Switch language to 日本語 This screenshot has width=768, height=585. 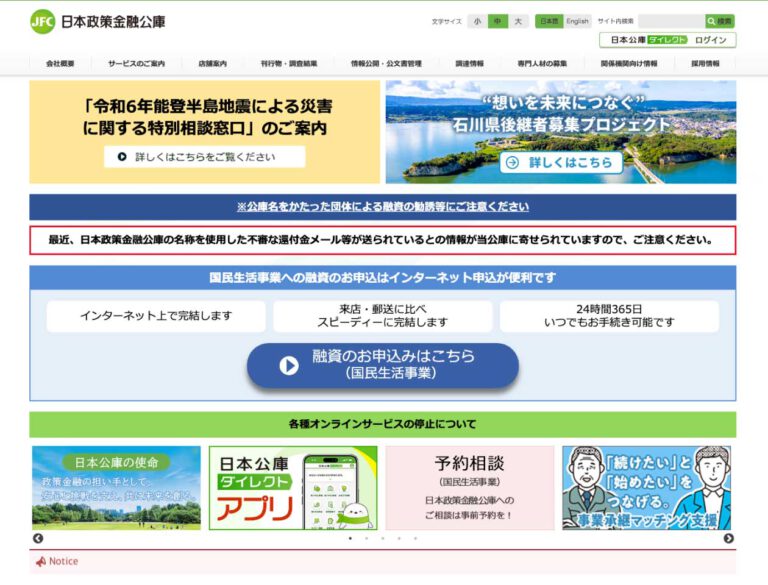[549, 21]
